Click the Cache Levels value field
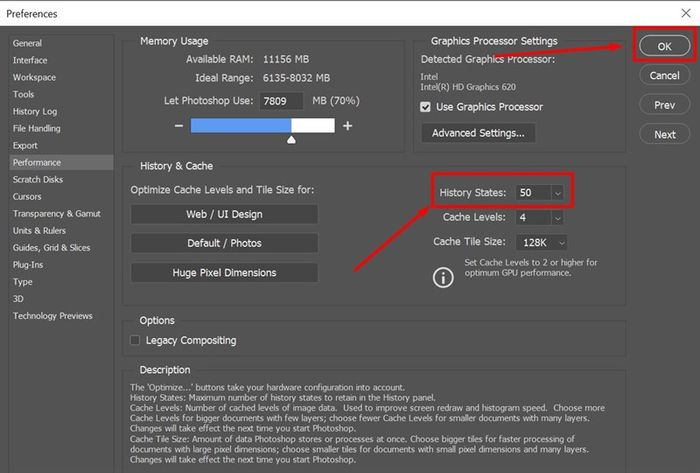The width and height of the screenshot is (700, 473). click(x=533, y=218)
